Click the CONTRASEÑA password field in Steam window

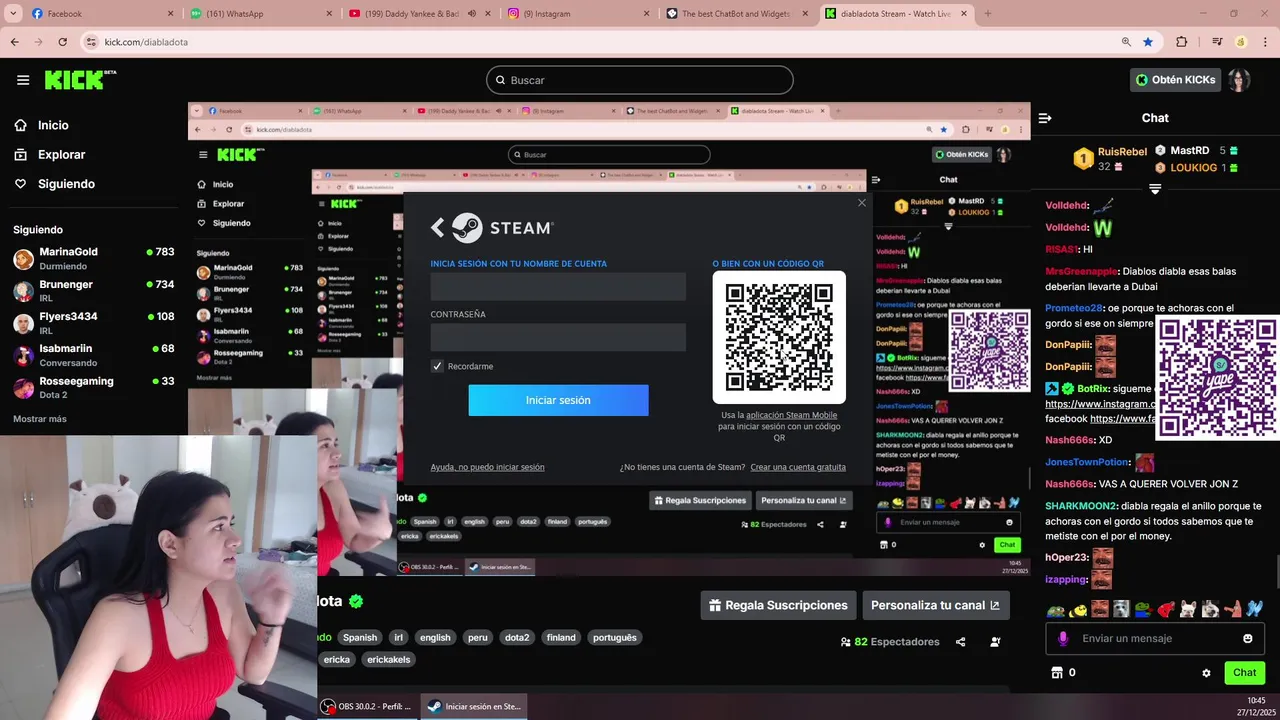point(558,337)
